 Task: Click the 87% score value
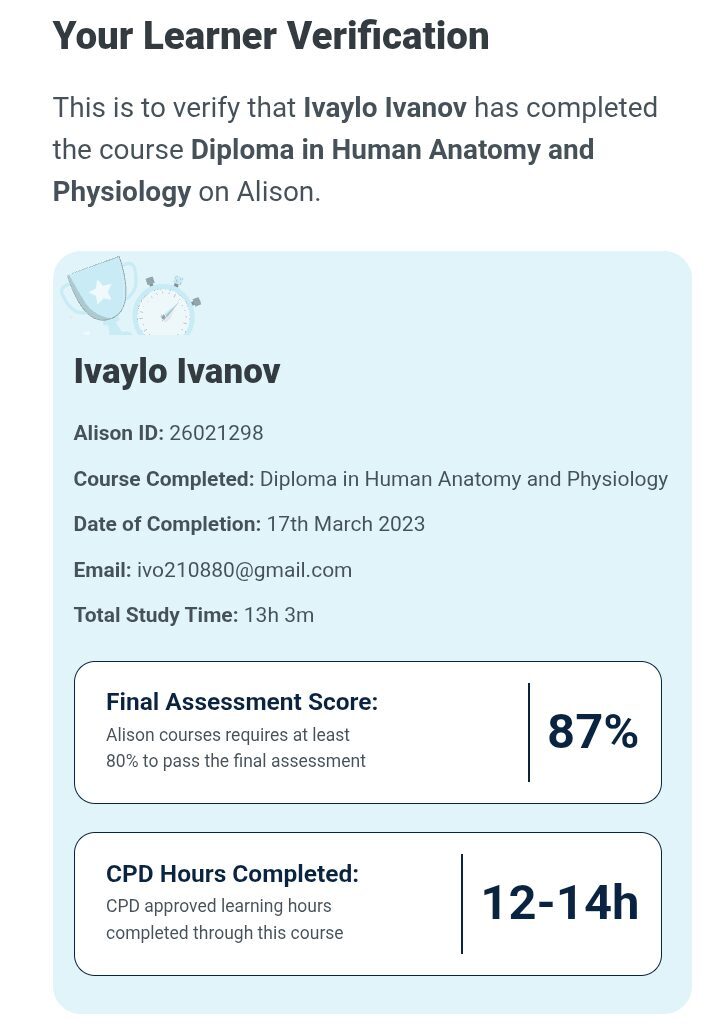pyautogui.click(x=592, y=732)
